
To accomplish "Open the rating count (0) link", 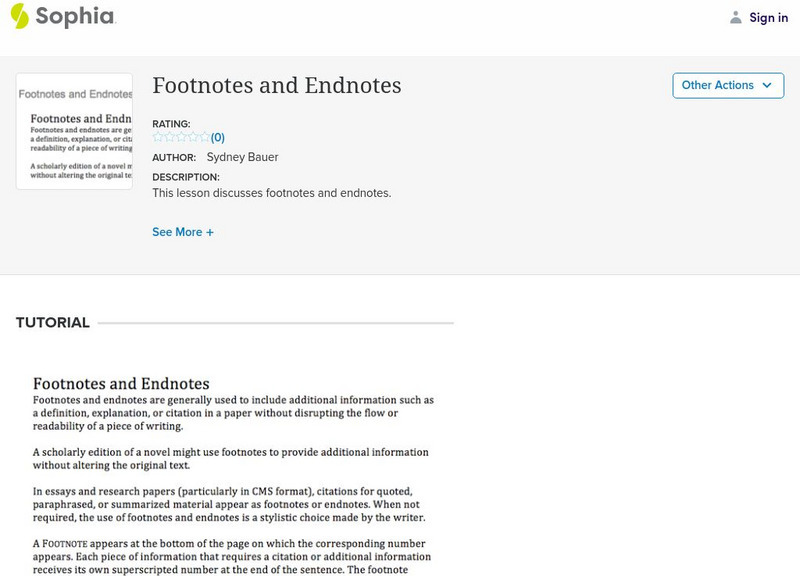I will 218,138.
